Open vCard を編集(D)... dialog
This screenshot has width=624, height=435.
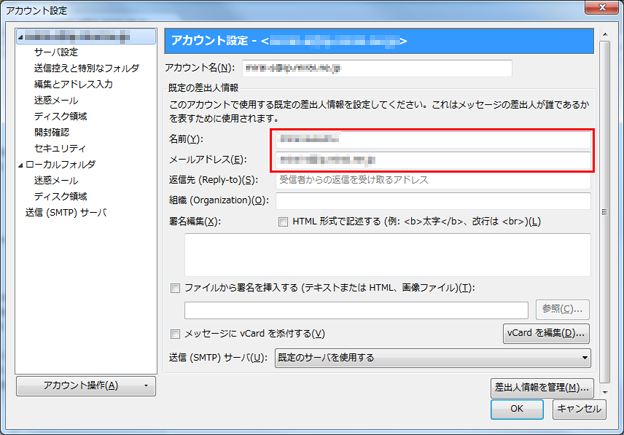tap(546, 333)
